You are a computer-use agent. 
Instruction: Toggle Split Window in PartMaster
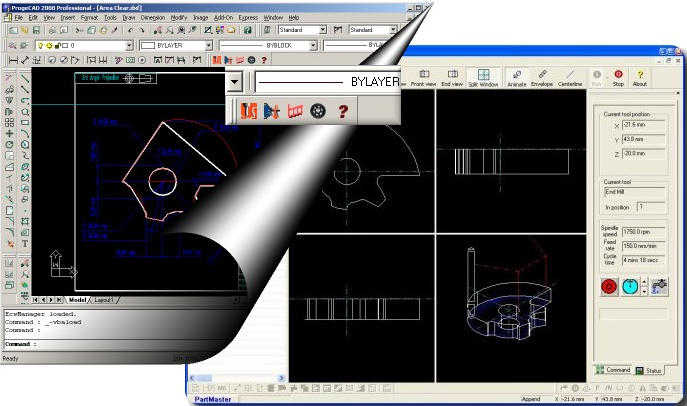[483, 78]
